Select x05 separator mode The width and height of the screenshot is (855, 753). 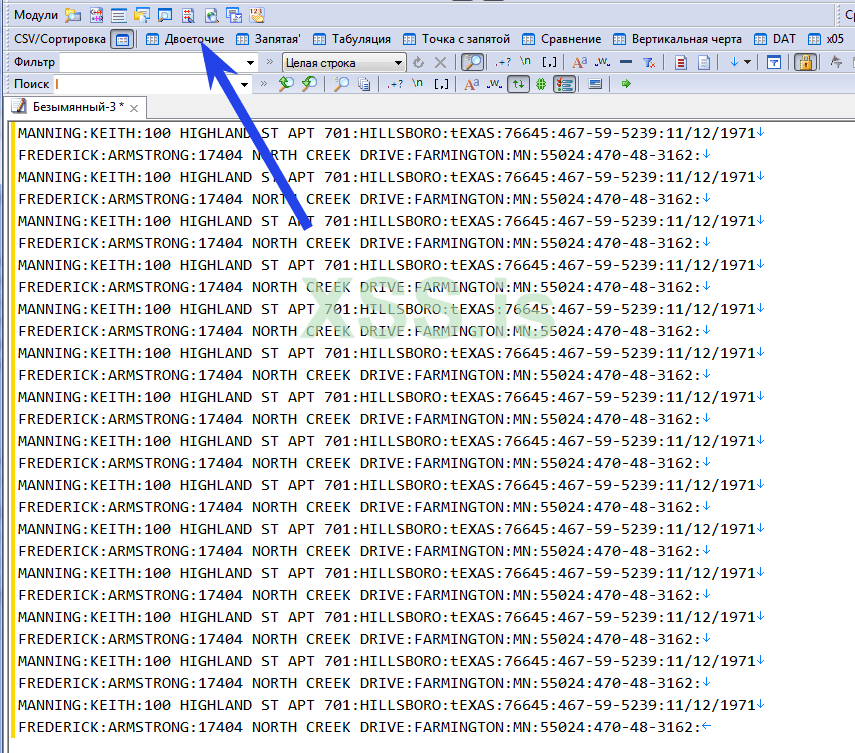click(x=826, y=39)
